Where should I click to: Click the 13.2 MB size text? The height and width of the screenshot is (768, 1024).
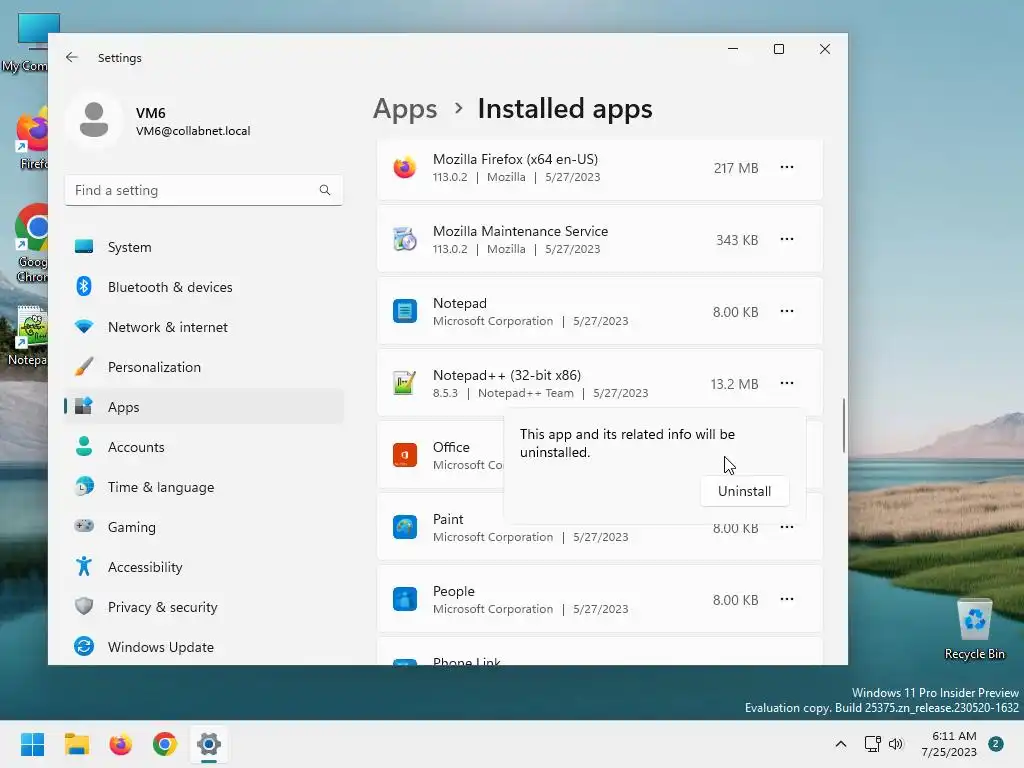735,384
